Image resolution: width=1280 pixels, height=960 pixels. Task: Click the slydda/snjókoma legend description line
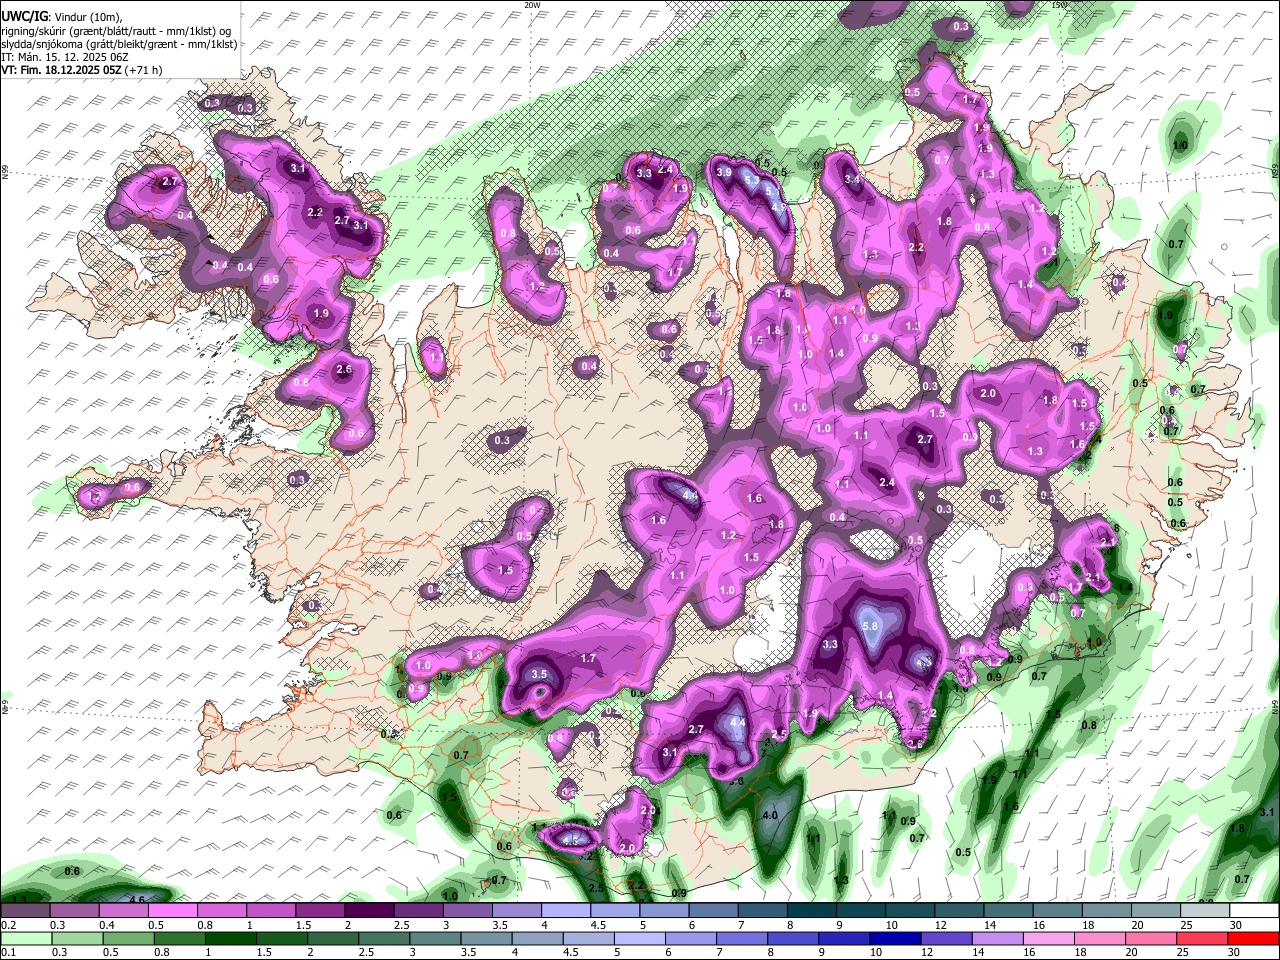(x=119, y=44)
